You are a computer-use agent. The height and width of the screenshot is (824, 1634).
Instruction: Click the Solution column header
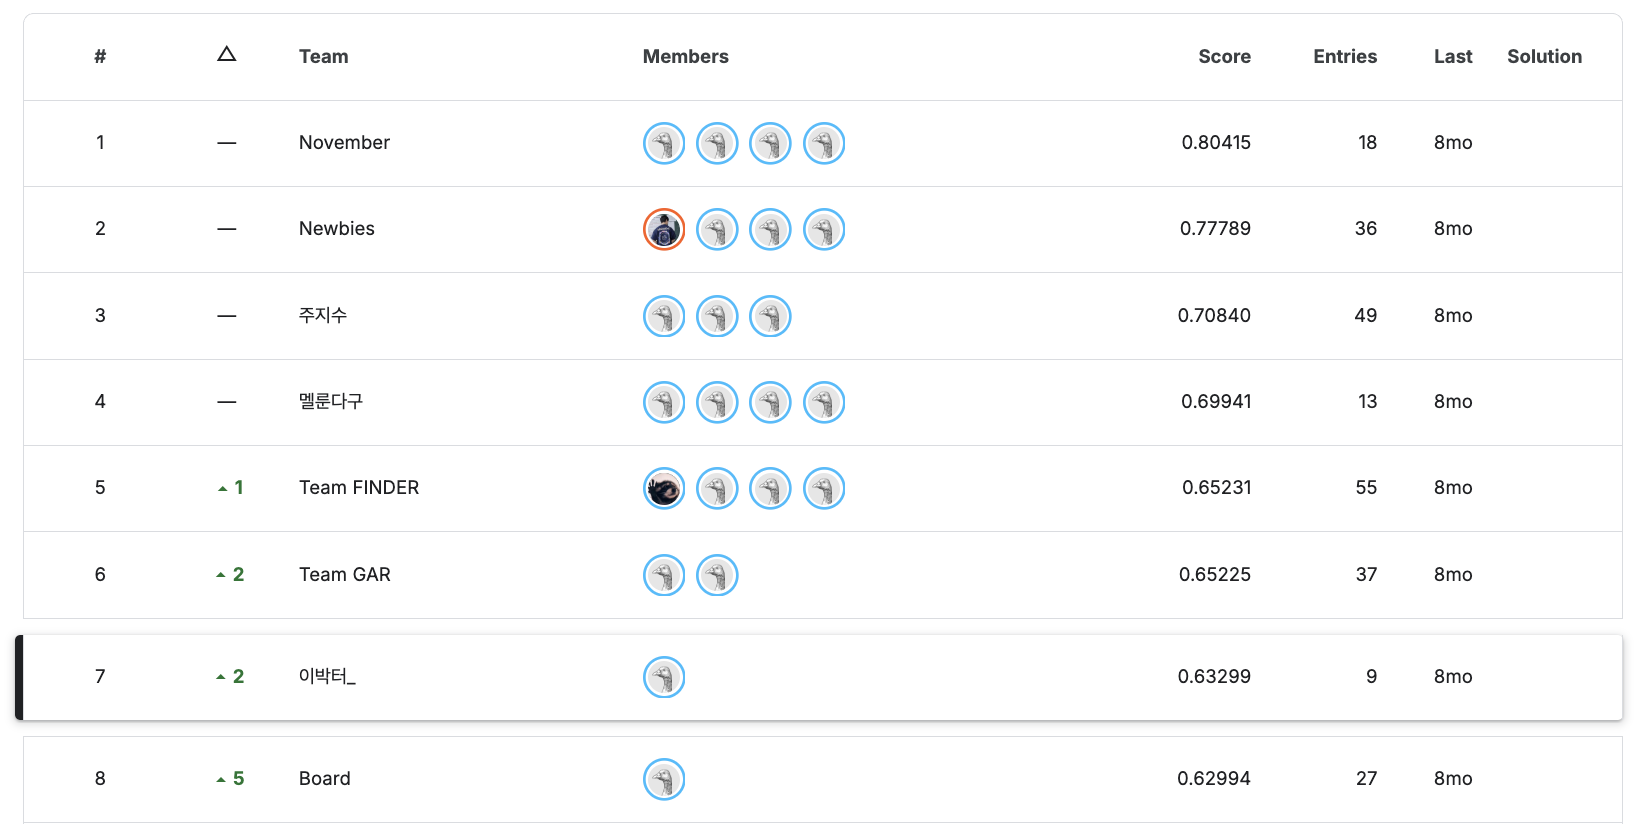coord(1544,57)
